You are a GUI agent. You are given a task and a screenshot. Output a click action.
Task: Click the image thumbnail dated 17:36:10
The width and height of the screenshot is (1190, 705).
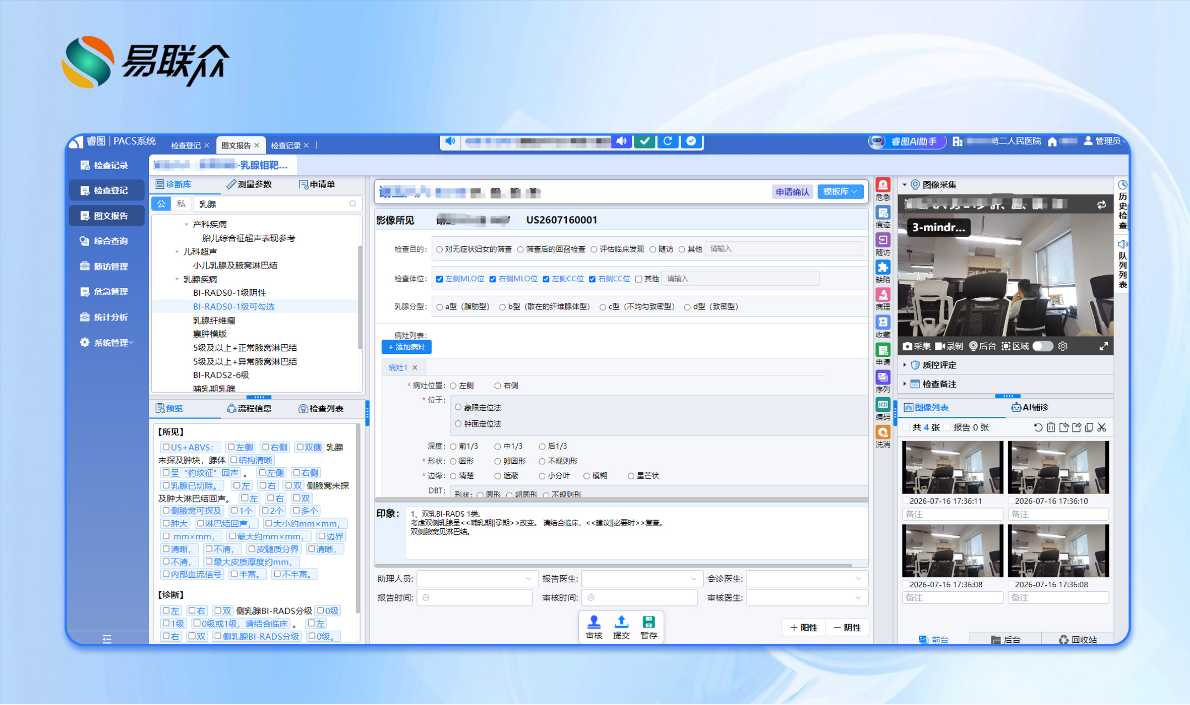point(1058,468)
